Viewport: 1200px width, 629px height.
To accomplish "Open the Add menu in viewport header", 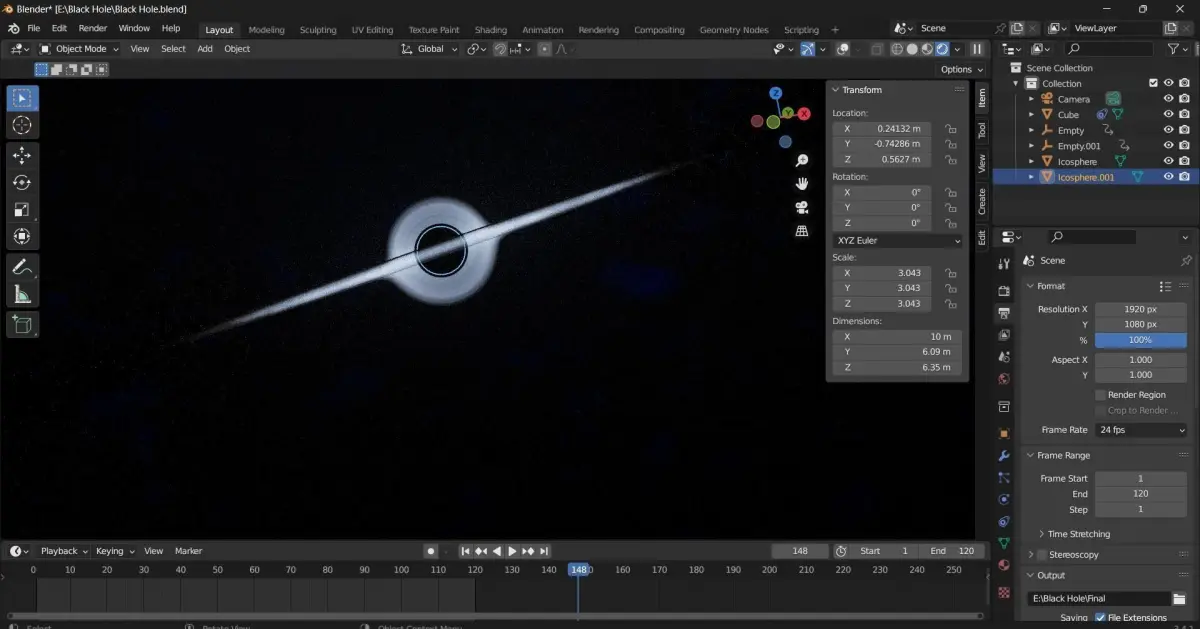I will tap(205, 48).
